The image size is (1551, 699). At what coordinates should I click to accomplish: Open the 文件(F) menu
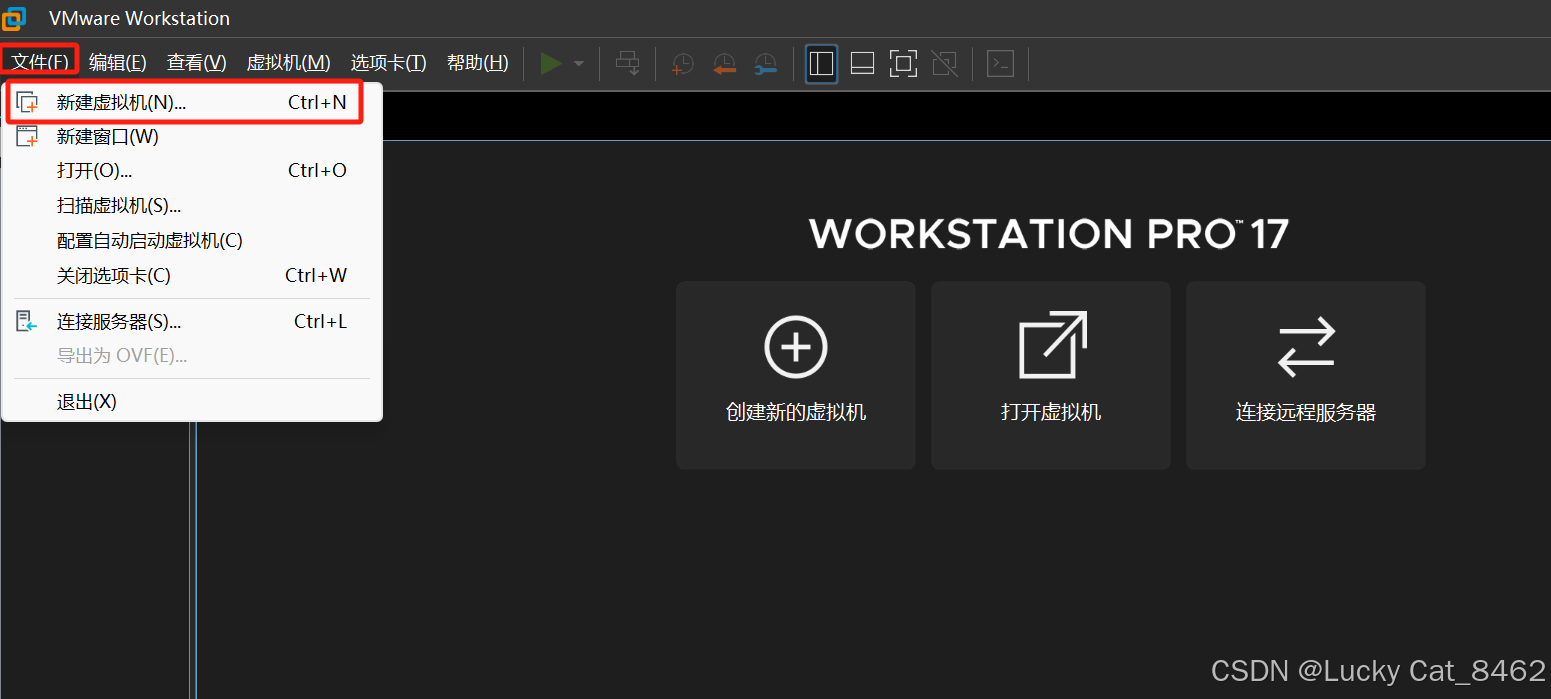(x=40, y=63)
